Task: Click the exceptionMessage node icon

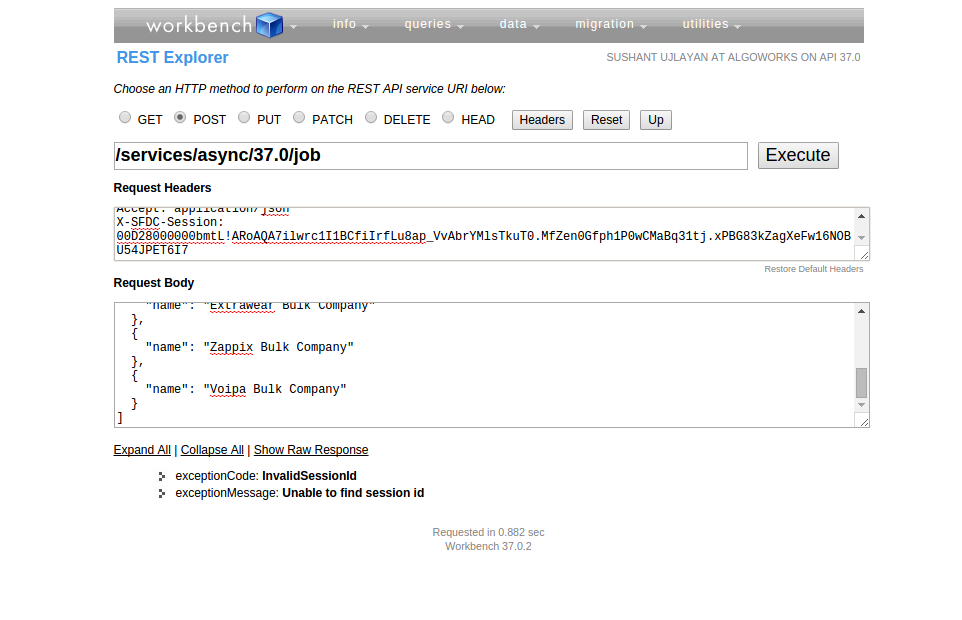Action: pyautogui.click(x=162, y=493)
